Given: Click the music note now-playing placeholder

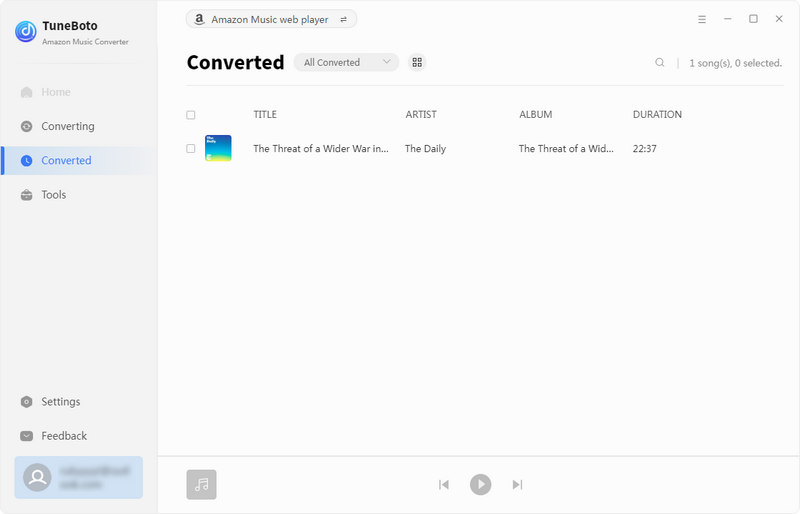Looking at the screenshot, I should tap(202, 484).
